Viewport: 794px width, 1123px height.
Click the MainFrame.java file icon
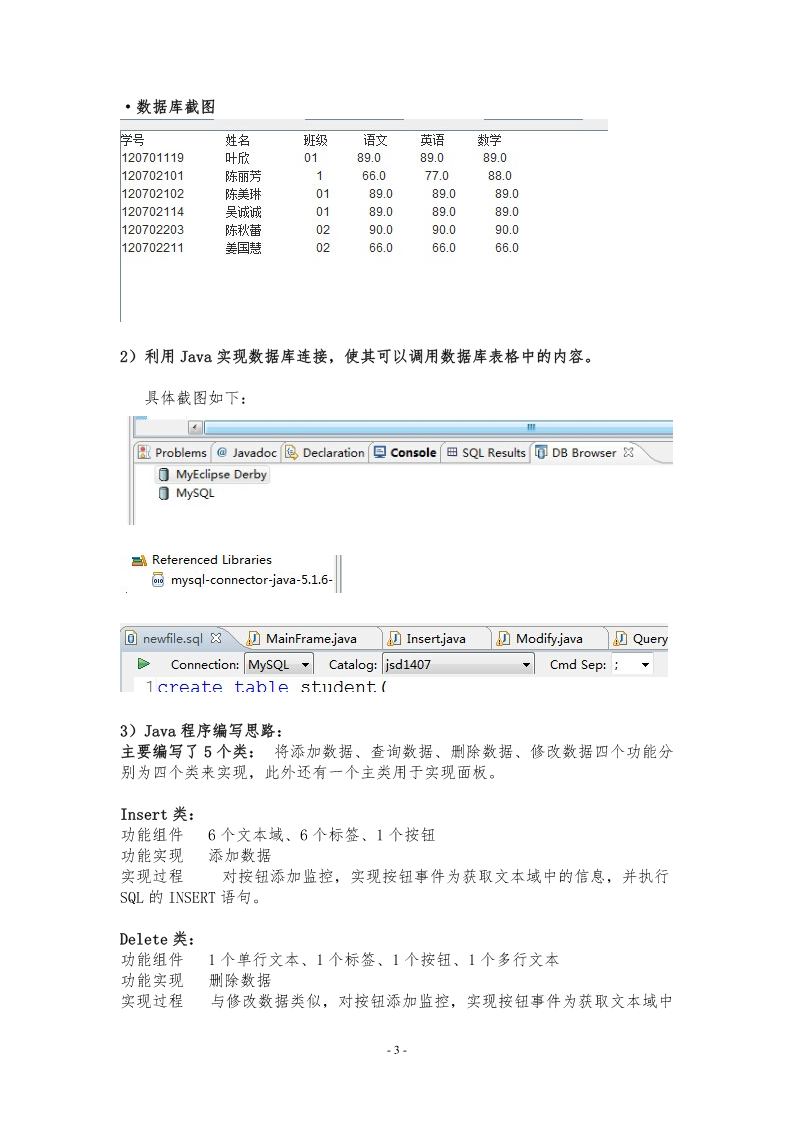click(253, 638)
